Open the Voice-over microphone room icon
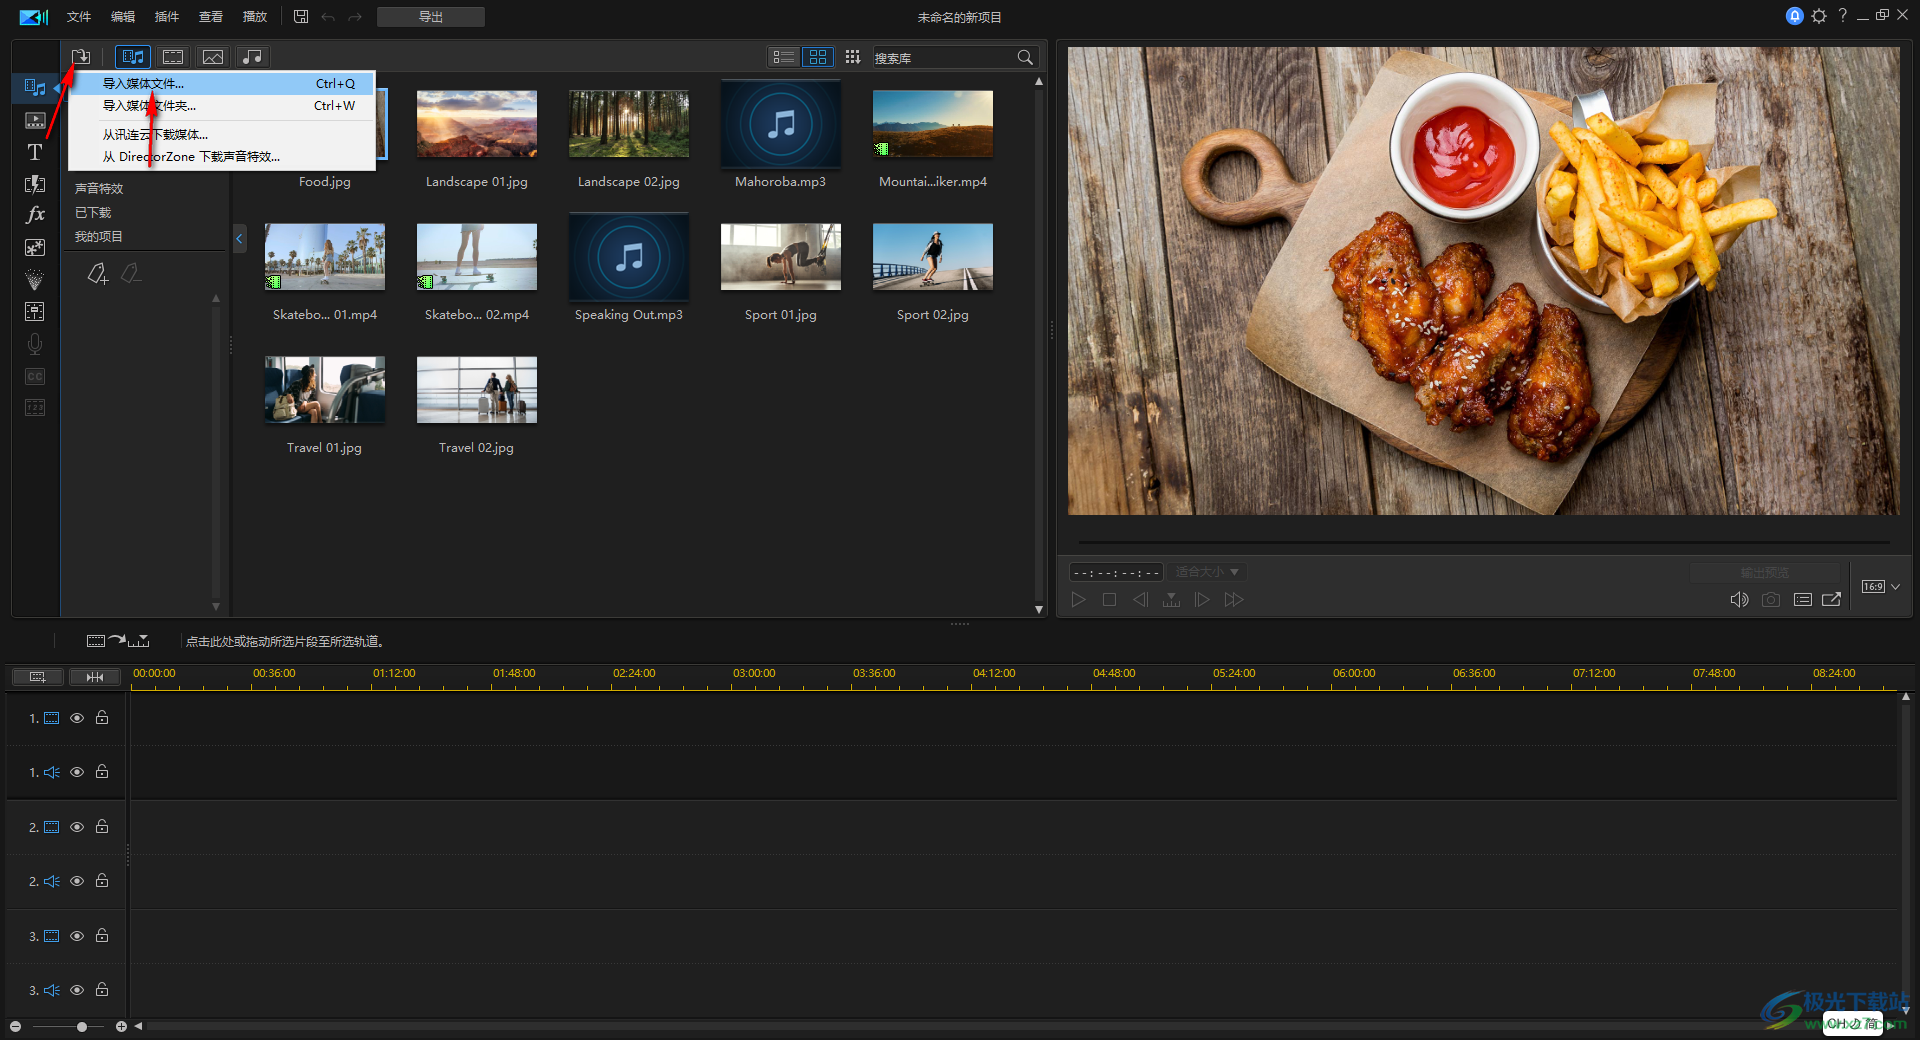Image resolution: width=1920 pixels, height=1040 pixels. pyautogui.click(x=35, y=343)
